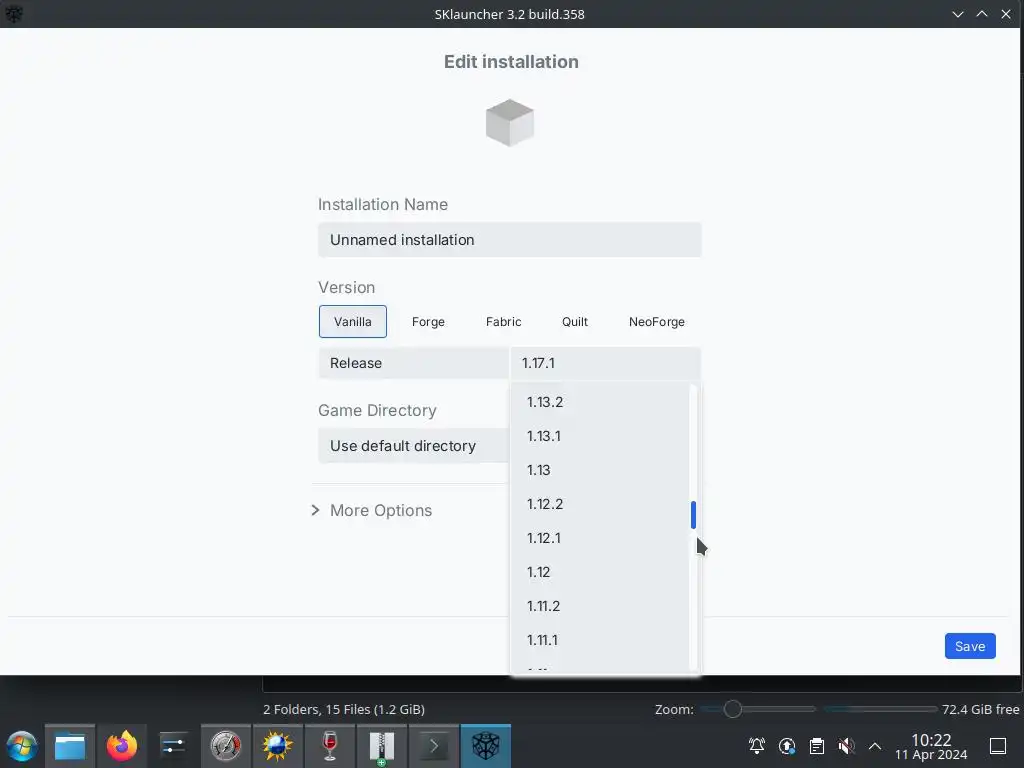This screenshot has height=768, width=1024.
Task: Show hidden system tray icons
Action: pyautogui.click(x=875, y=746)
